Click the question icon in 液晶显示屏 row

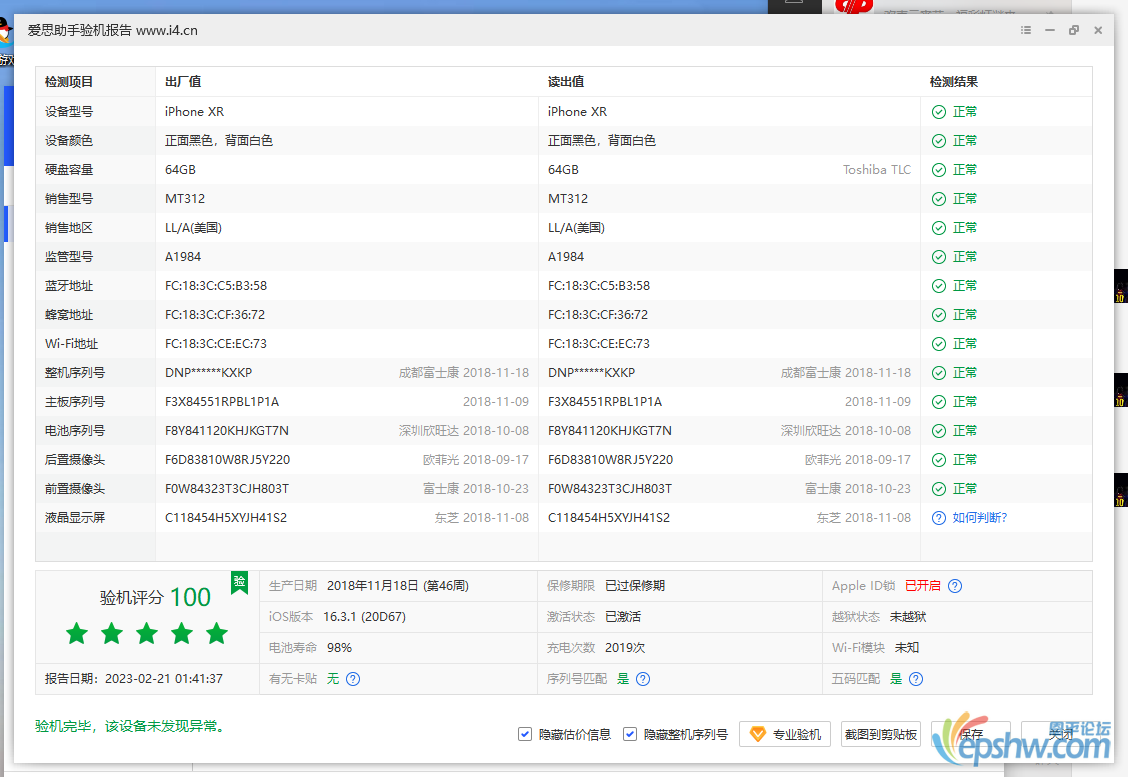939,518
